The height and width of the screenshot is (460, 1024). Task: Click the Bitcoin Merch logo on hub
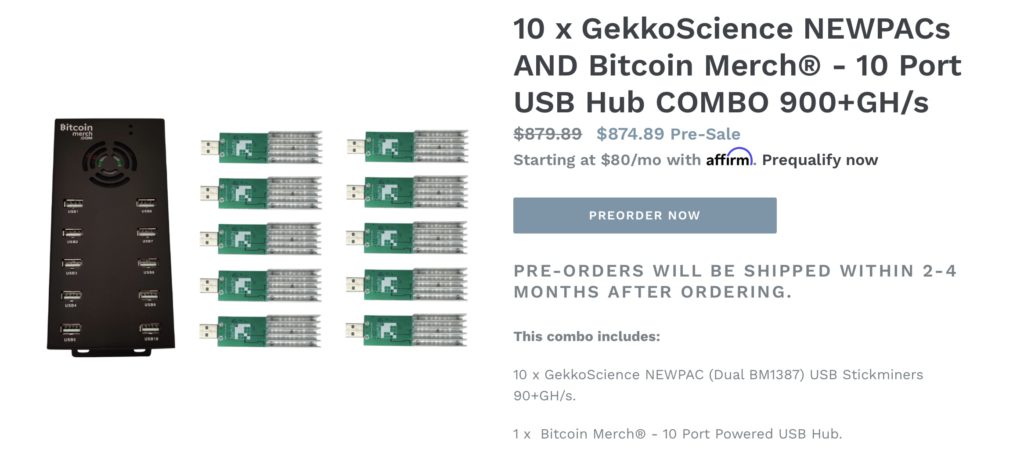point(76,131)
